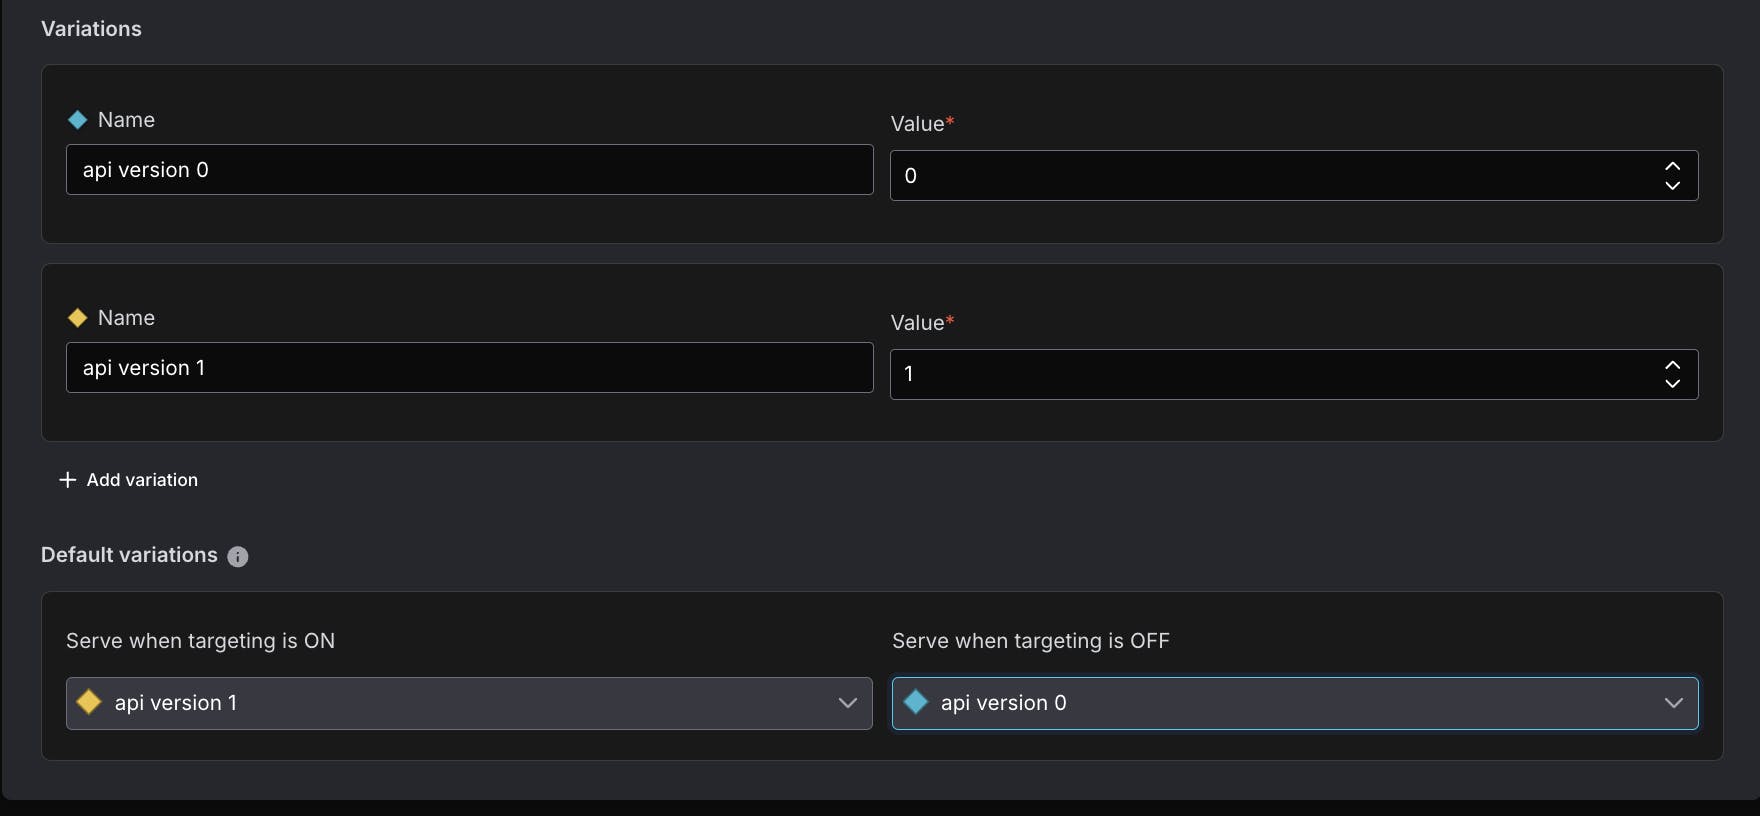1760x816 pixels.
Task: Decrement the value of api version 0
Action: coord(1672,185)
